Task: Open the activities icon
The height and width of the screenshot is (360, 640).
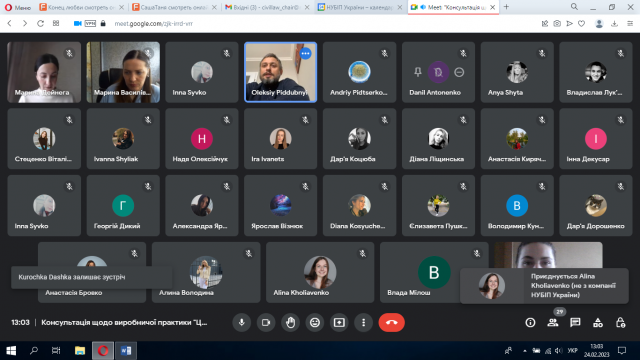Action: pos(598,323)
